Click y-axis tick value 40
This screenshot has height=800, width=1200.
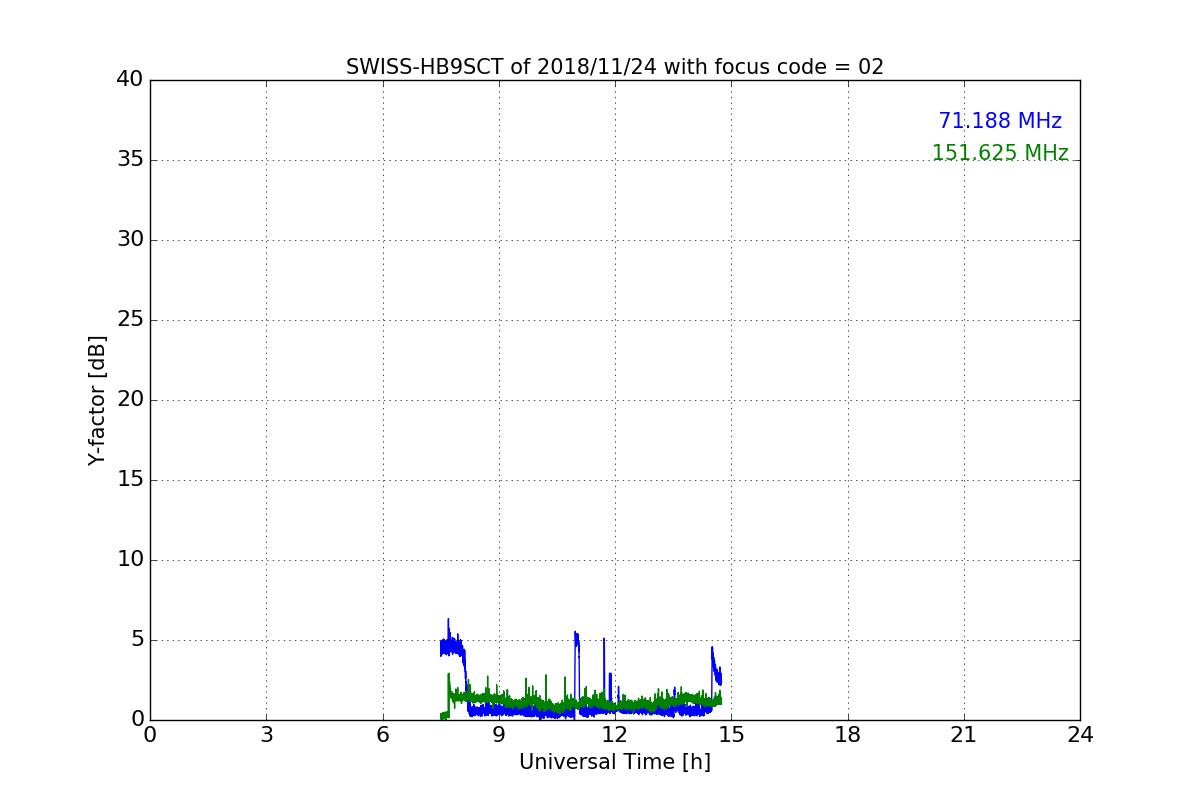130,80
